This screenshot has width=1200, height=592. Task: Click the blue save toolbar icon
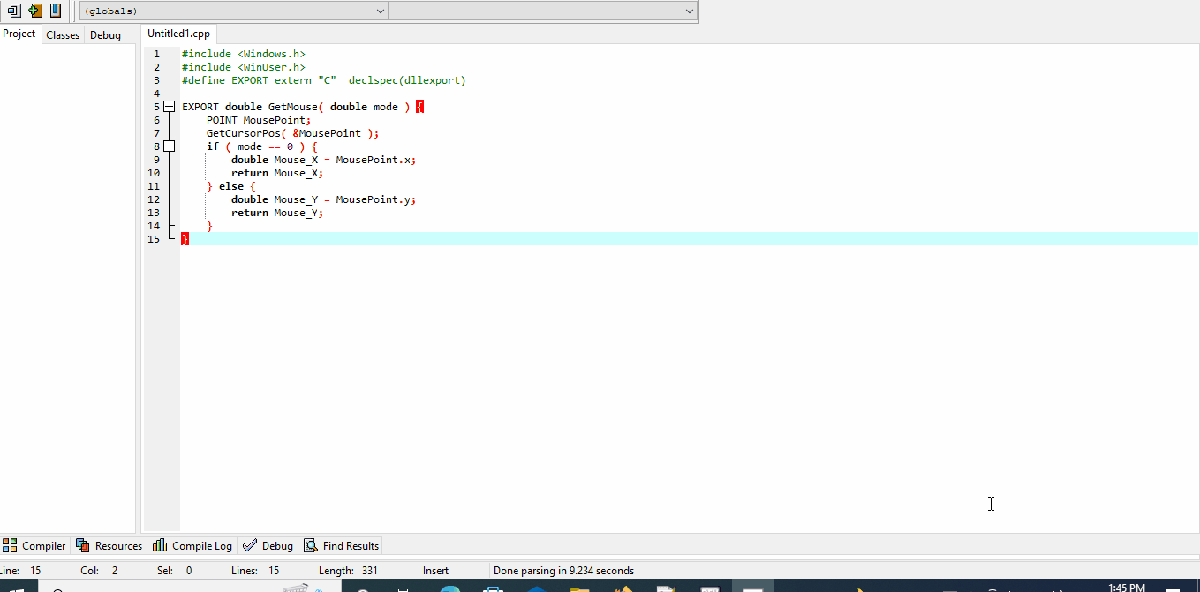coord(55,11)
